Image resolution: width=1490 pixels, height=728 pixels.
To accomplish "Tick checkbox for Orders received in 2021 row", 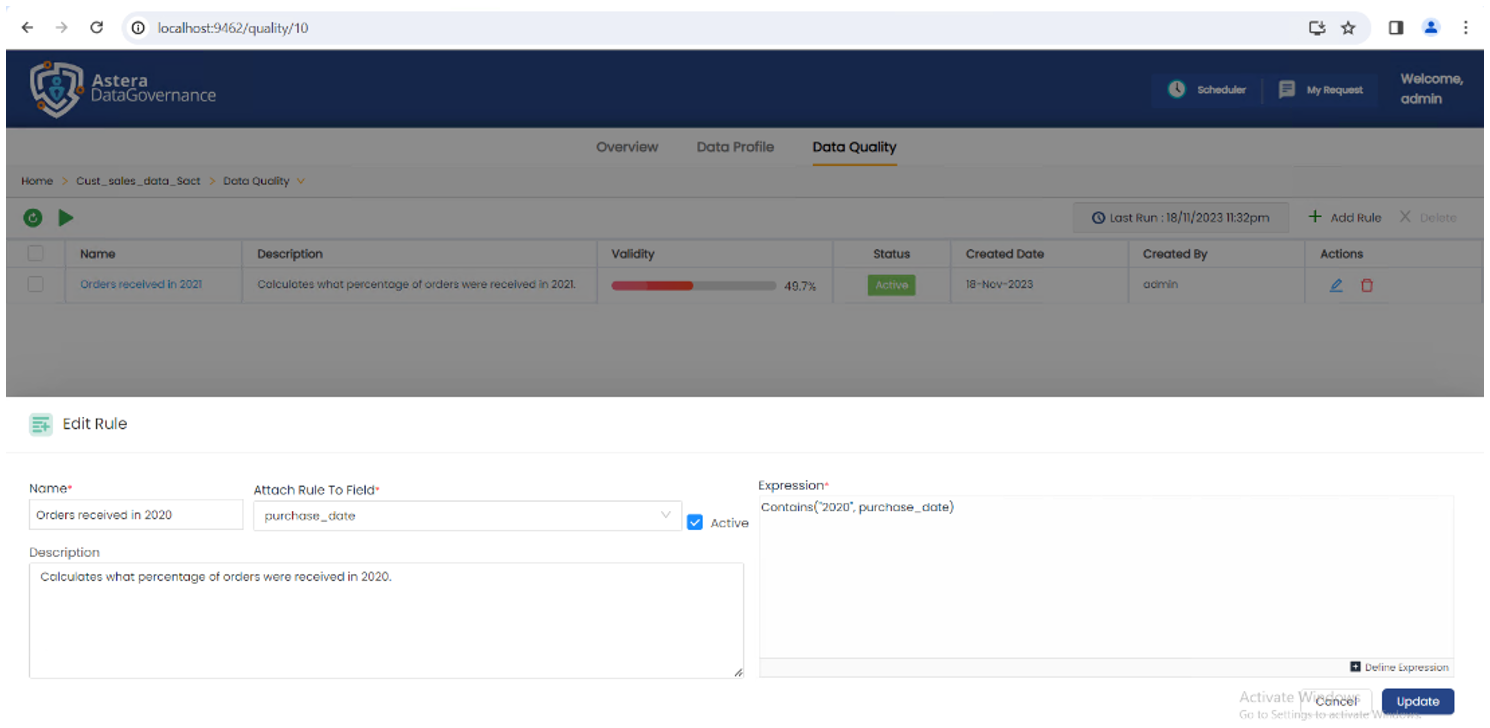I will point(35,285).
